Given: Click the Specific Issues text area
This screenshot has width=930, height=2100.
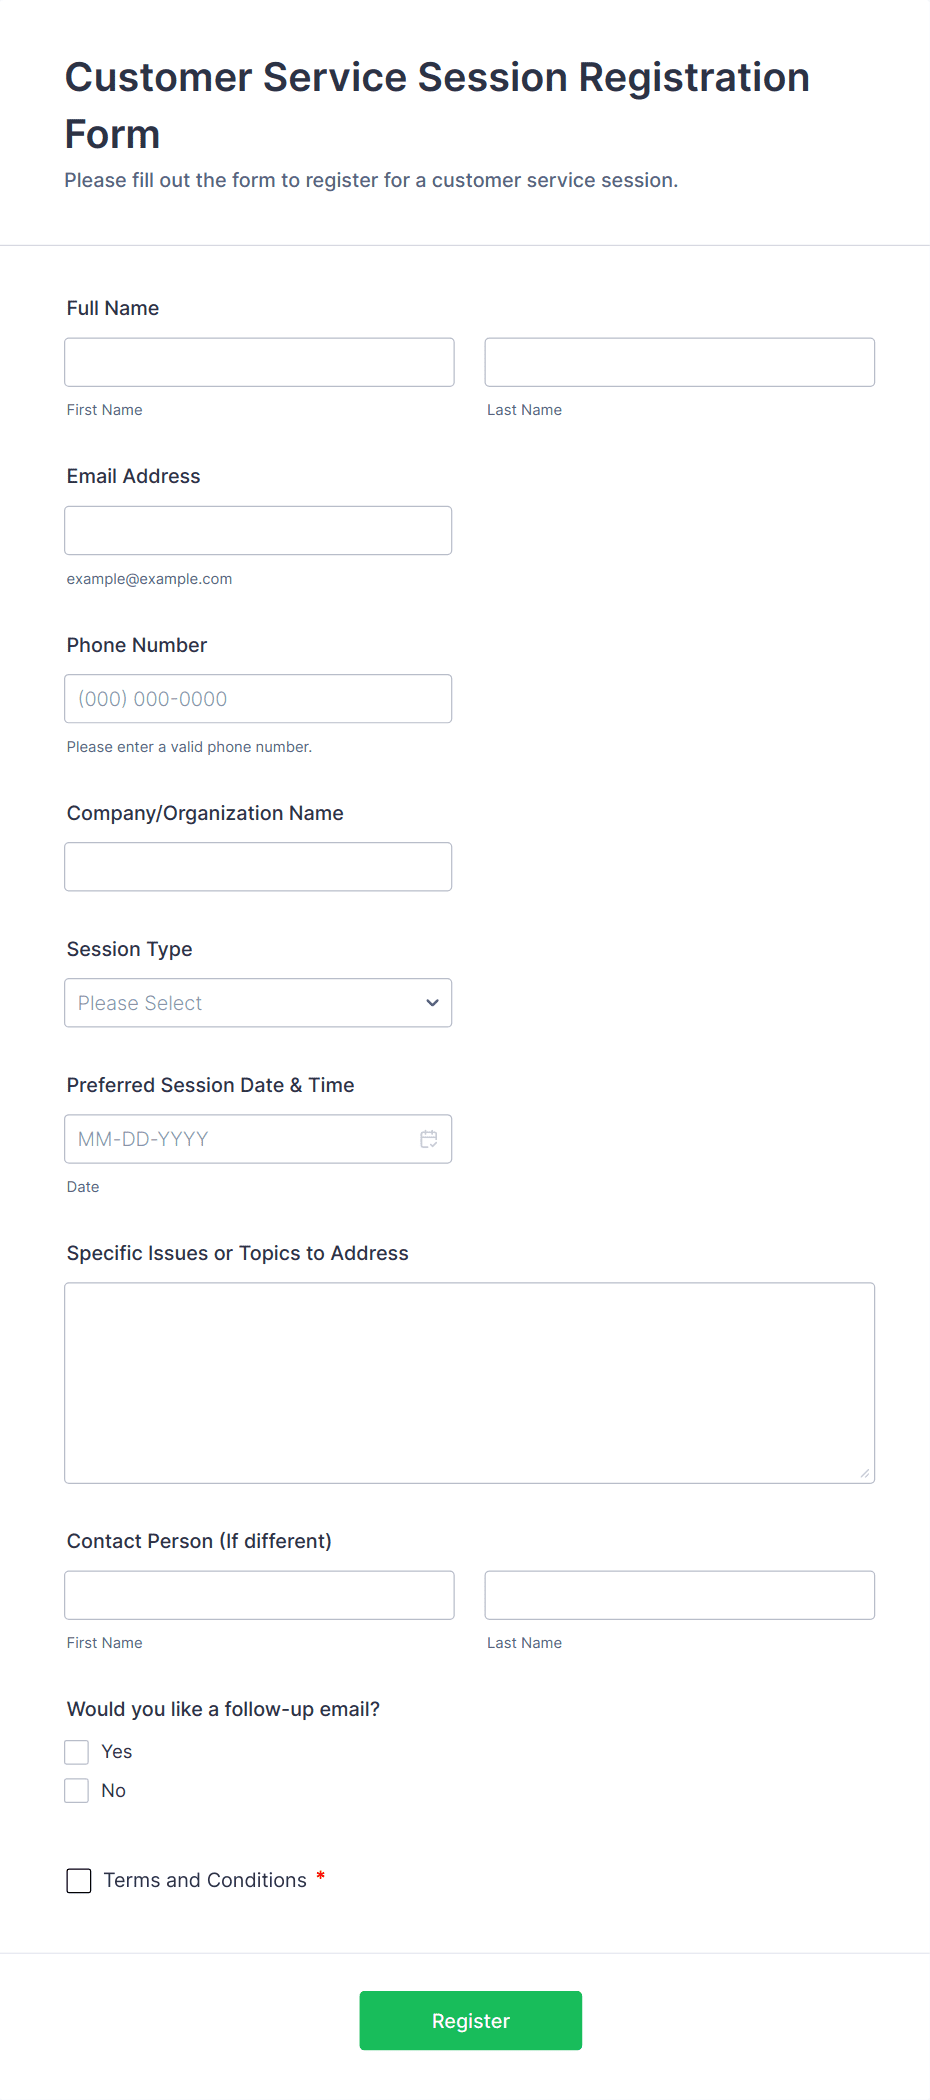Looking at the screenshot, I should pos(469,1382).
